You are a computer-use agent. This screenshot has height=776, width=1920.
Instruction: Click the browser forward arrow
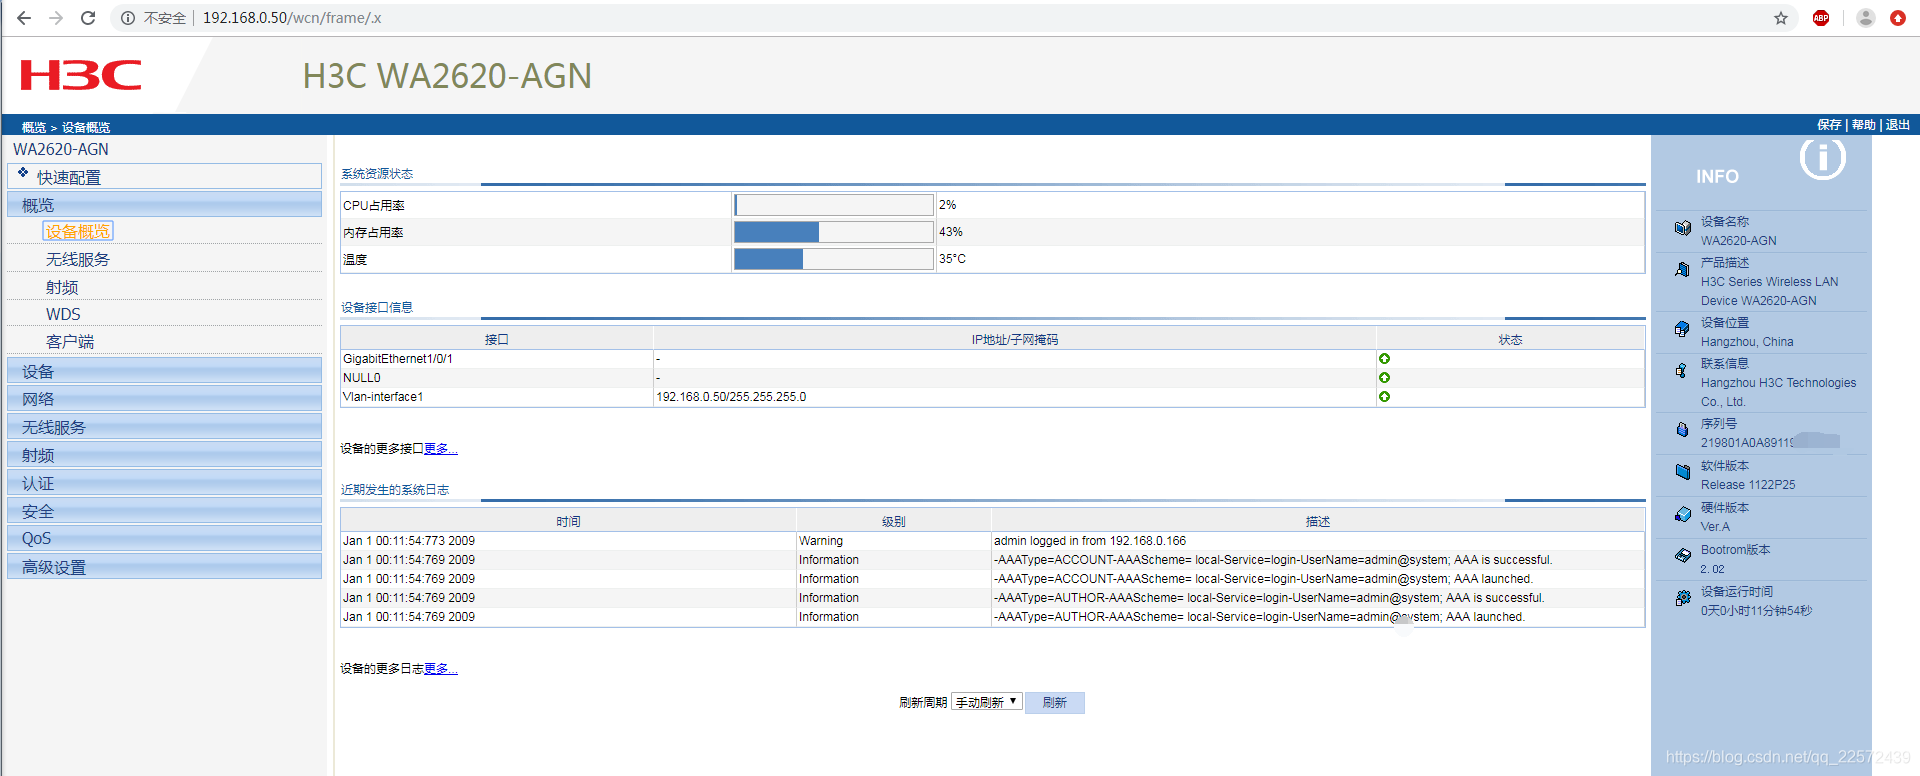point(56,18)
